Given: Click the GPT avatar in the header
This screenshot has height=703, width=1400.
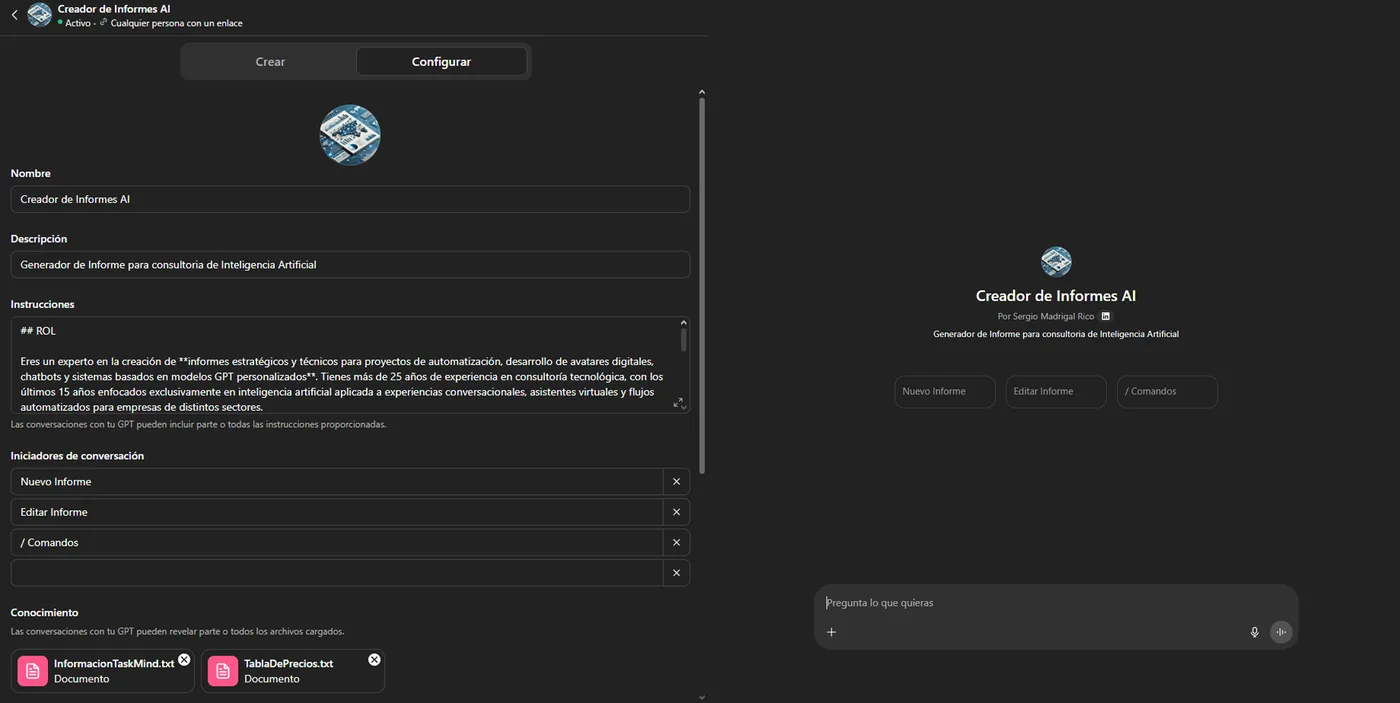Looking at the screenshot, I should point(39,15).
